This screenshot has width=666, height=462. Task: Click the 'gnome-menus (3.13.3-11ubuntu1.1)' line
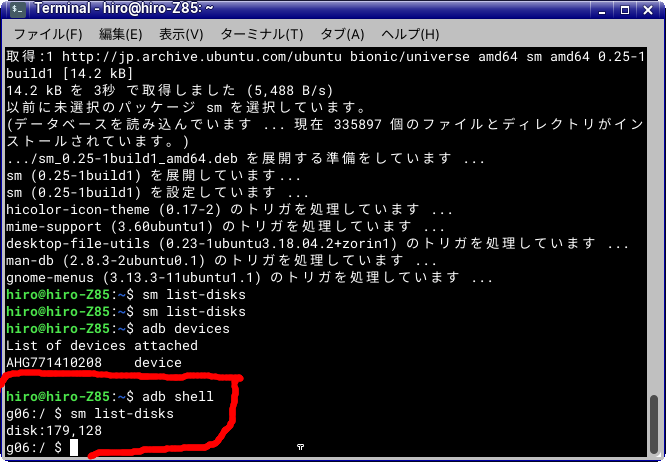(x=249, y=277)
